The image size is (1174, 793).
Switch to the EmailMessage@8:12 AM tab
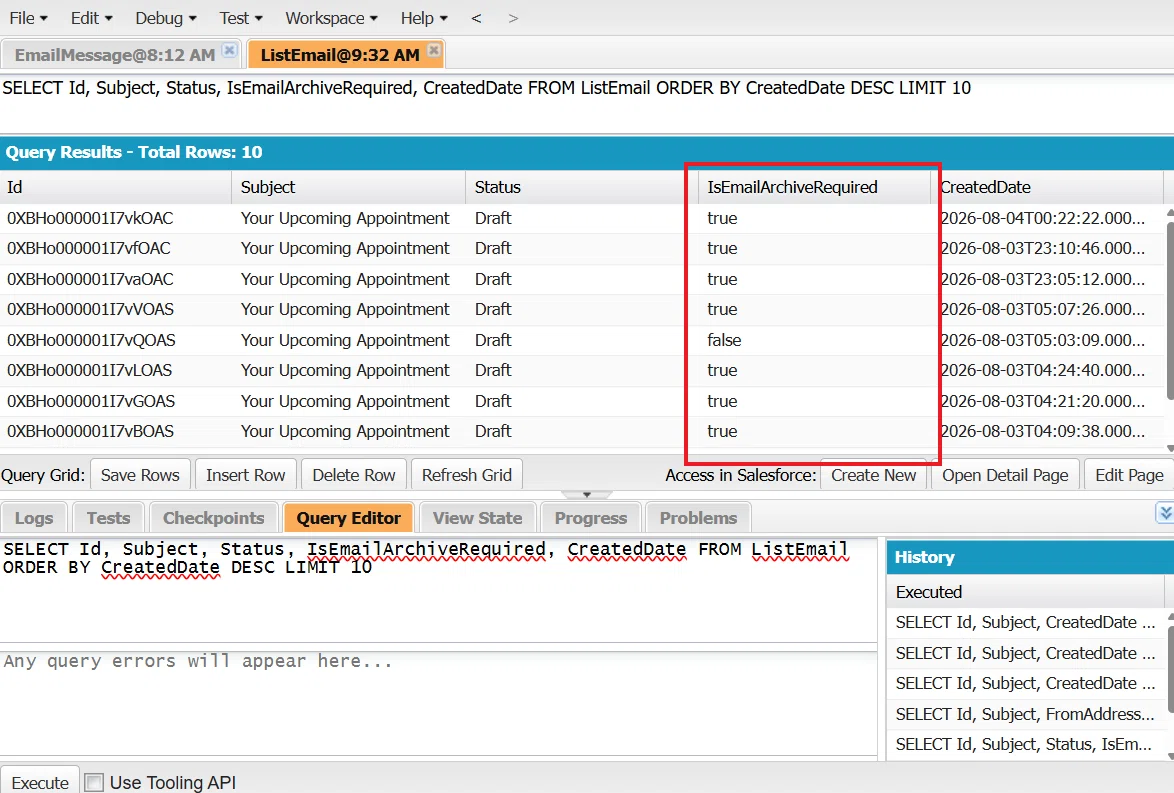115,55
